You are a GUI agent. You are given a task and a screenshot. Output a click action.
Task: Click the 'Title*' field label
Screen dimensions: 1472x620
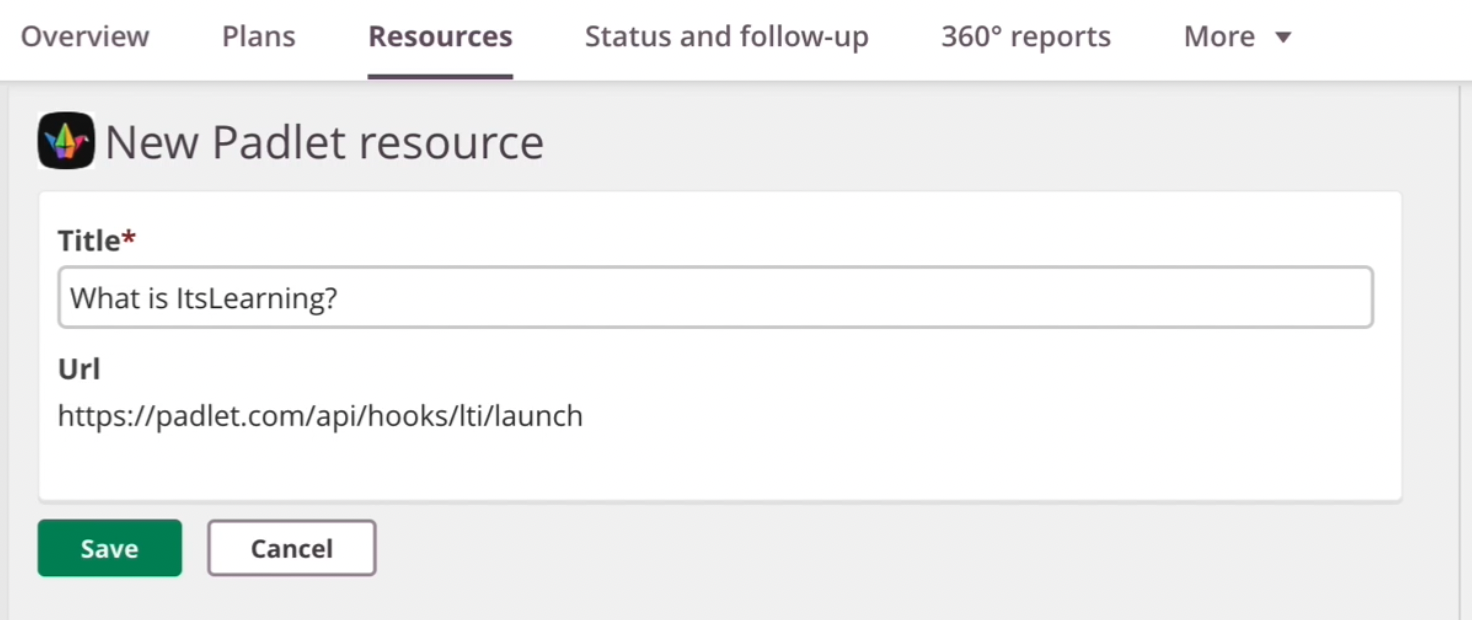point(96,240)
